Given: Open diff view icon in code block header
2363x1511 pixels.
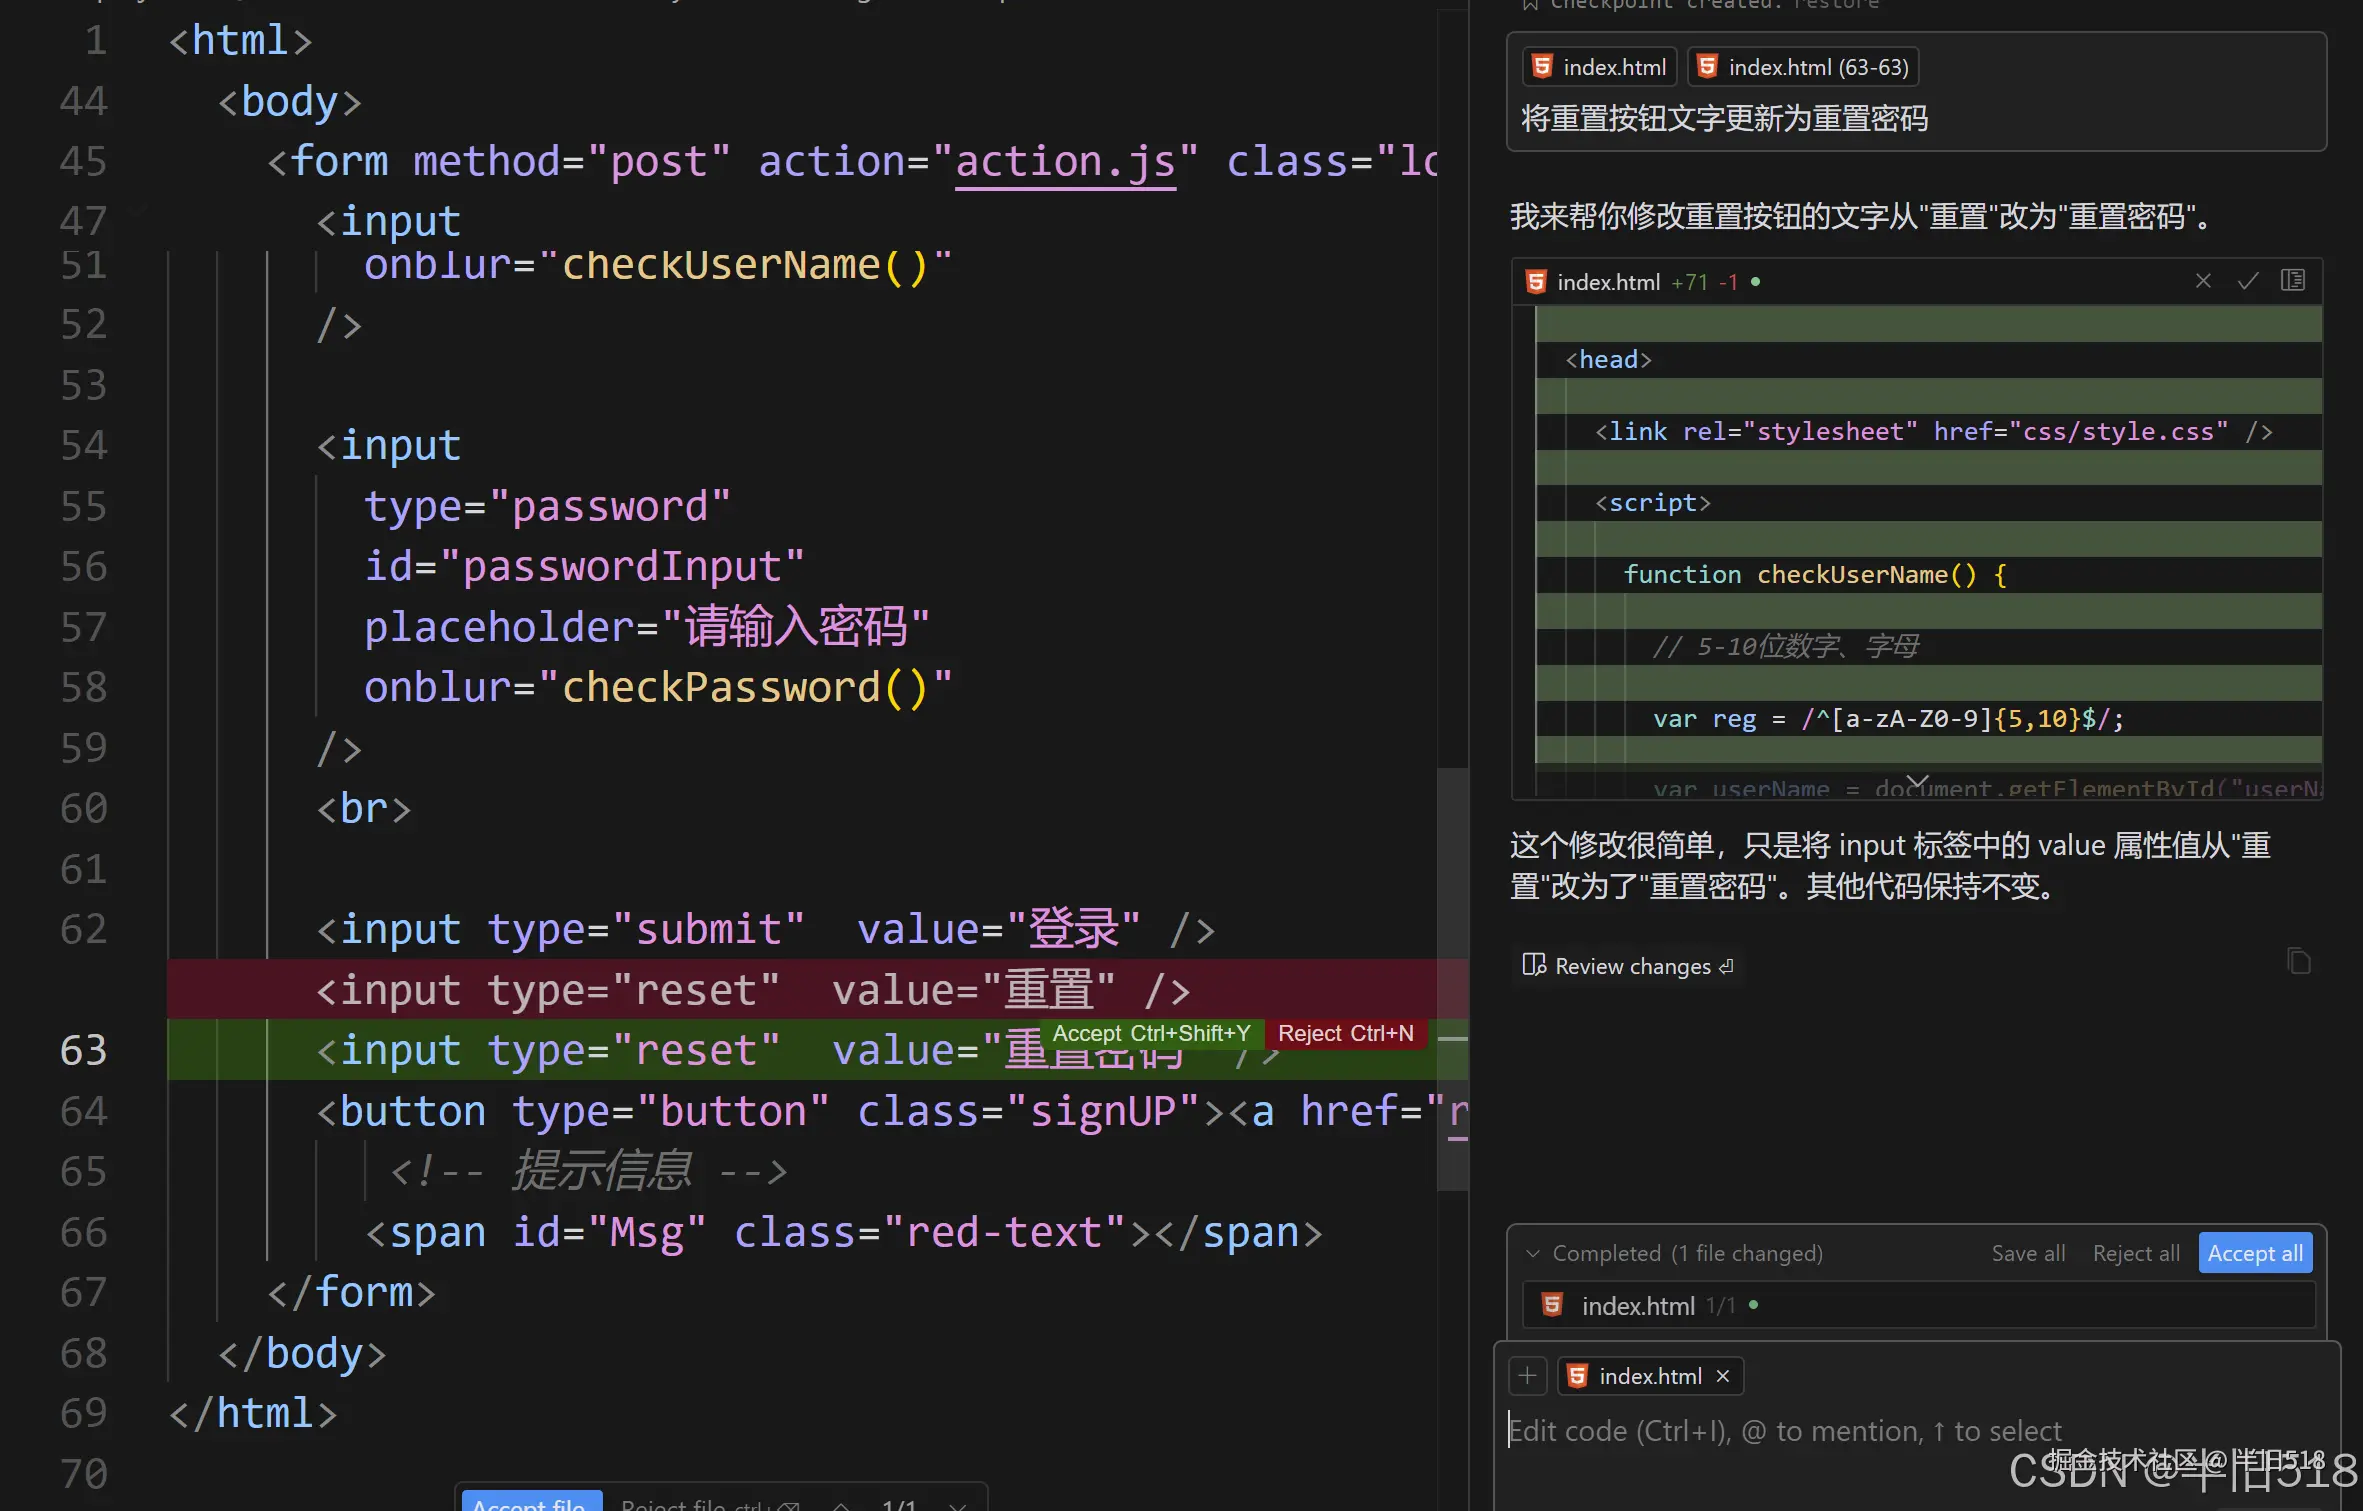Looking at the screenshot, I should point(2292,281).
